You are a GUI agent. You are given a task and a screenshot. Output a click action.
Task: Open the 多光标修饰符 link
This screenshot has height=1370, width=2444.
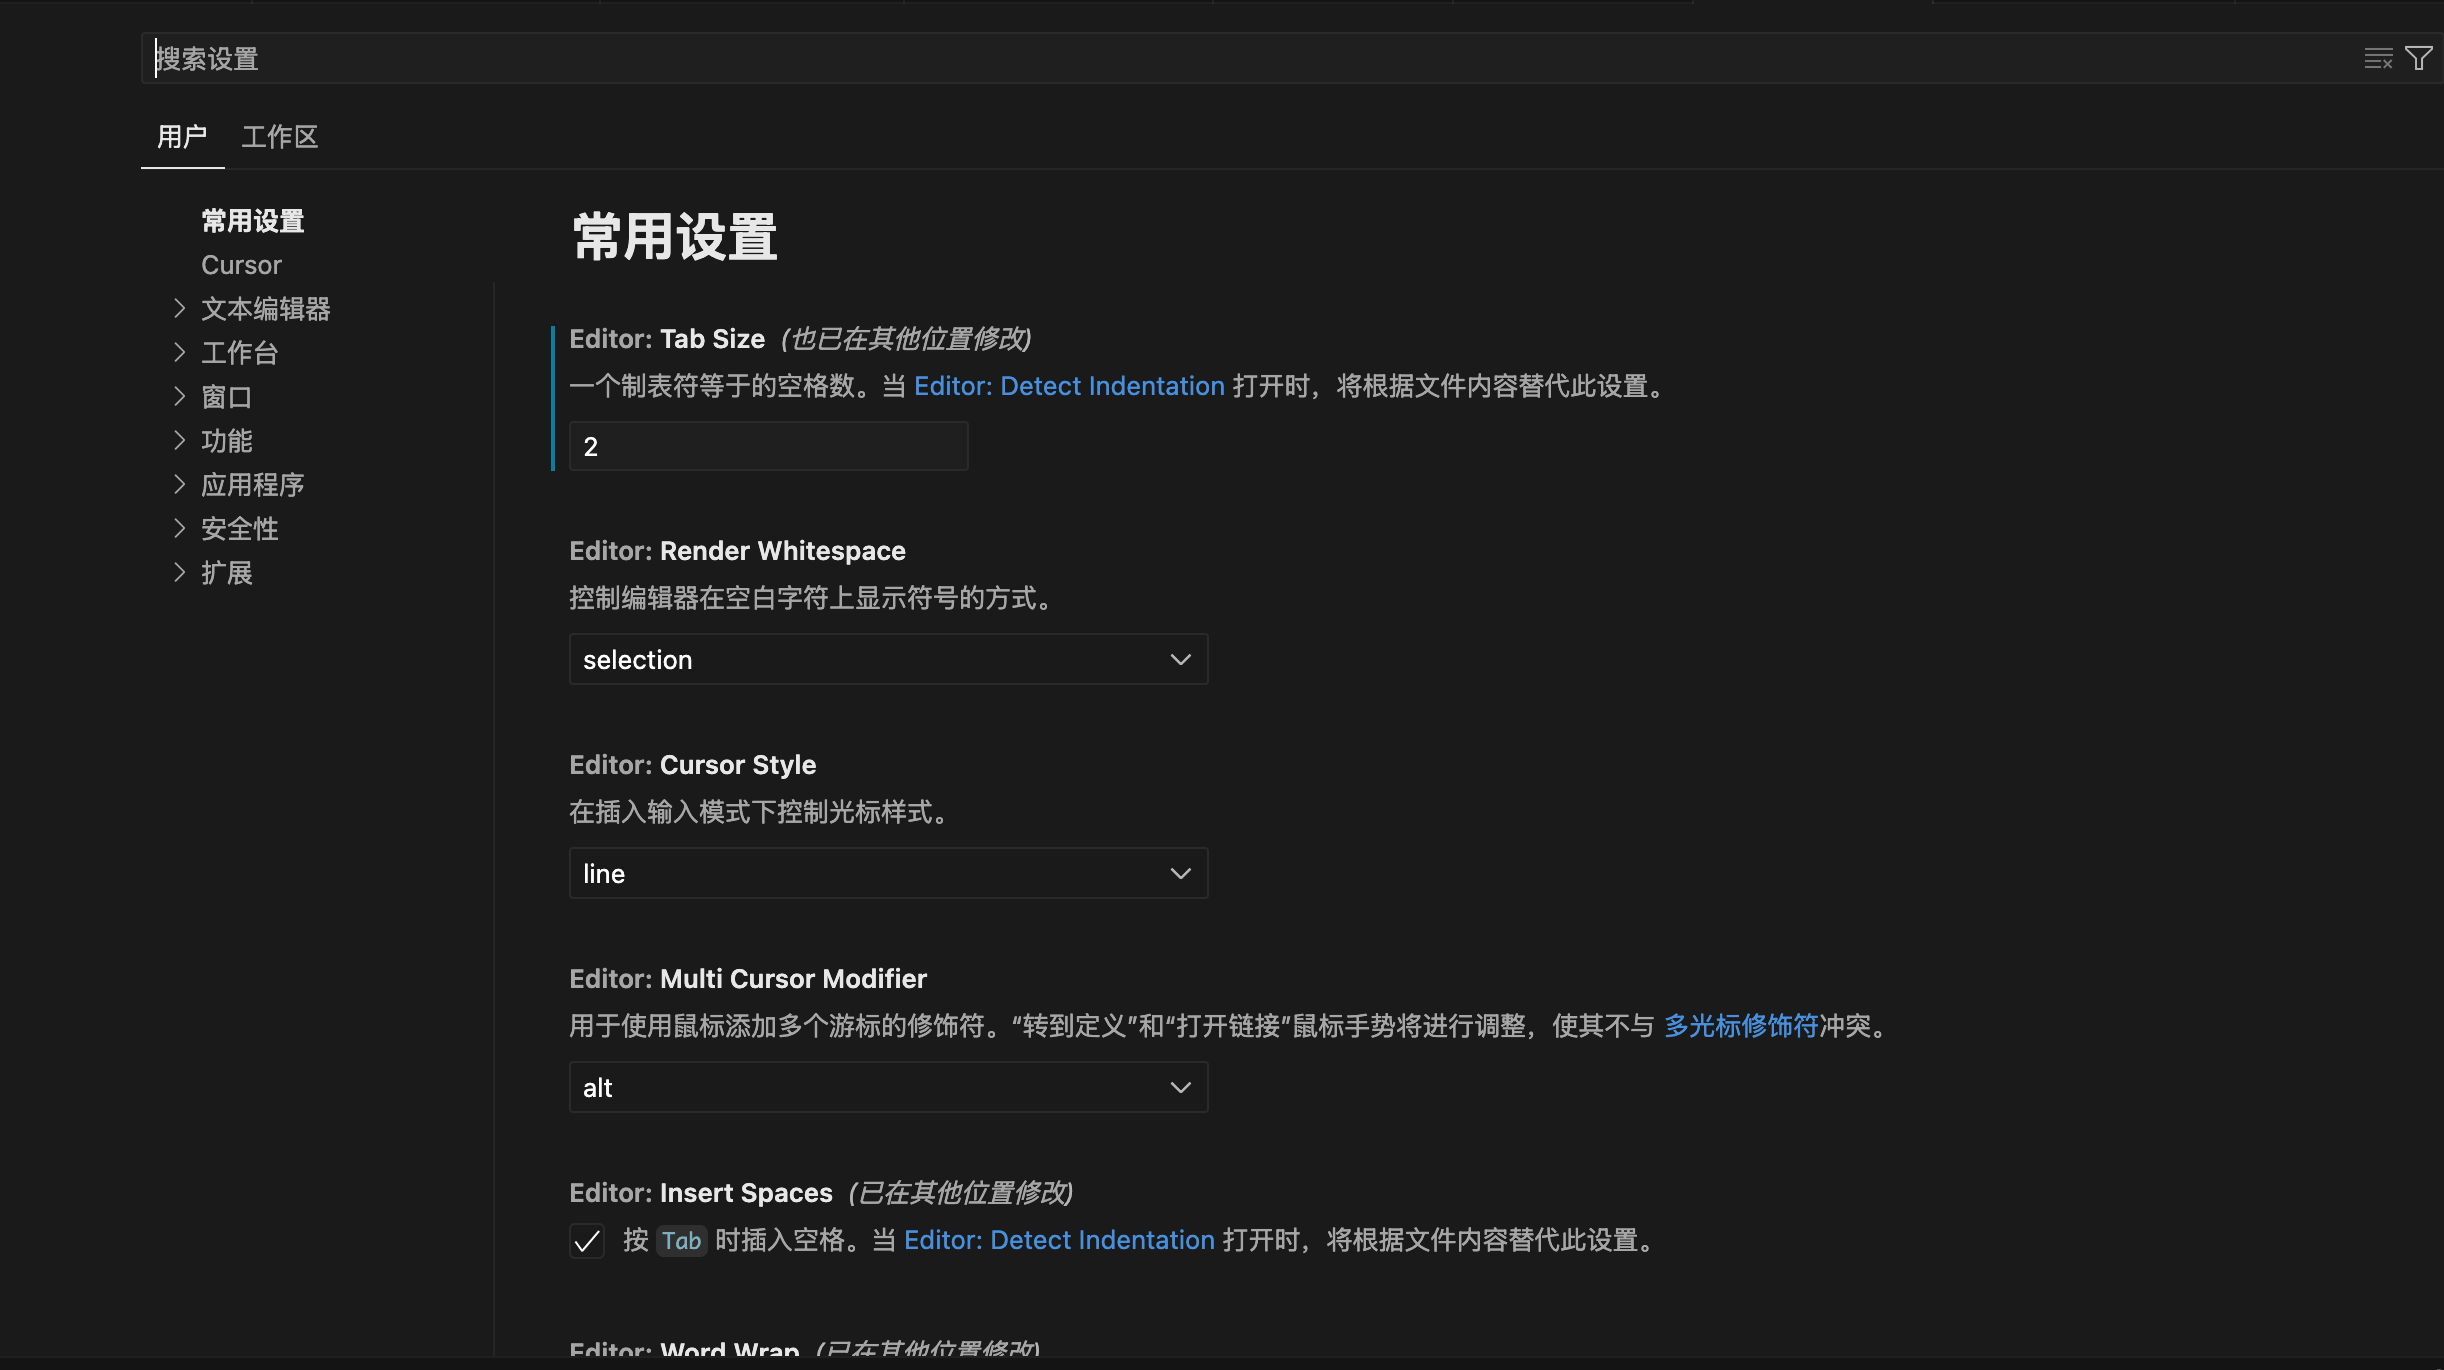click(1741, 1026)
